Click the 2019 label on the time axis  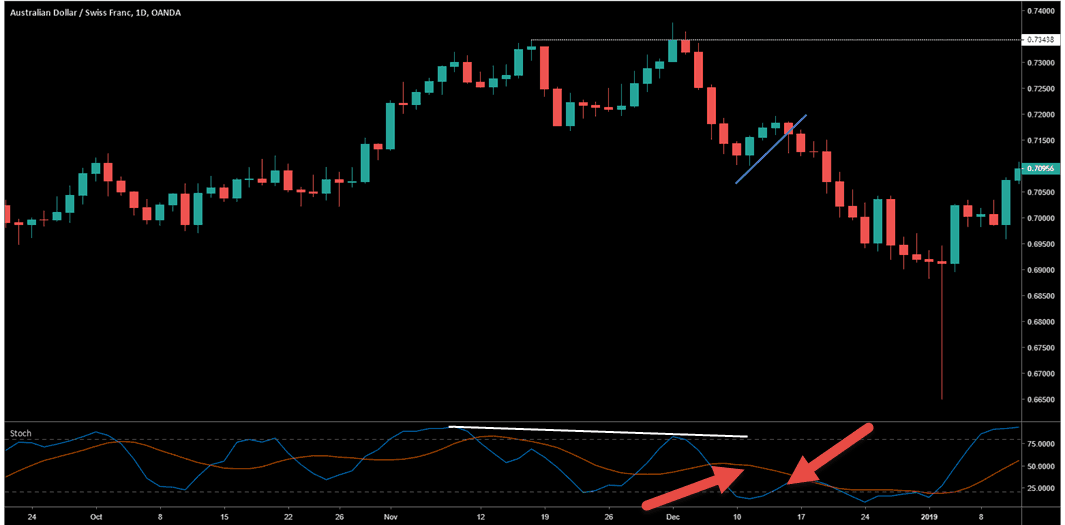[x=931, y=518]
